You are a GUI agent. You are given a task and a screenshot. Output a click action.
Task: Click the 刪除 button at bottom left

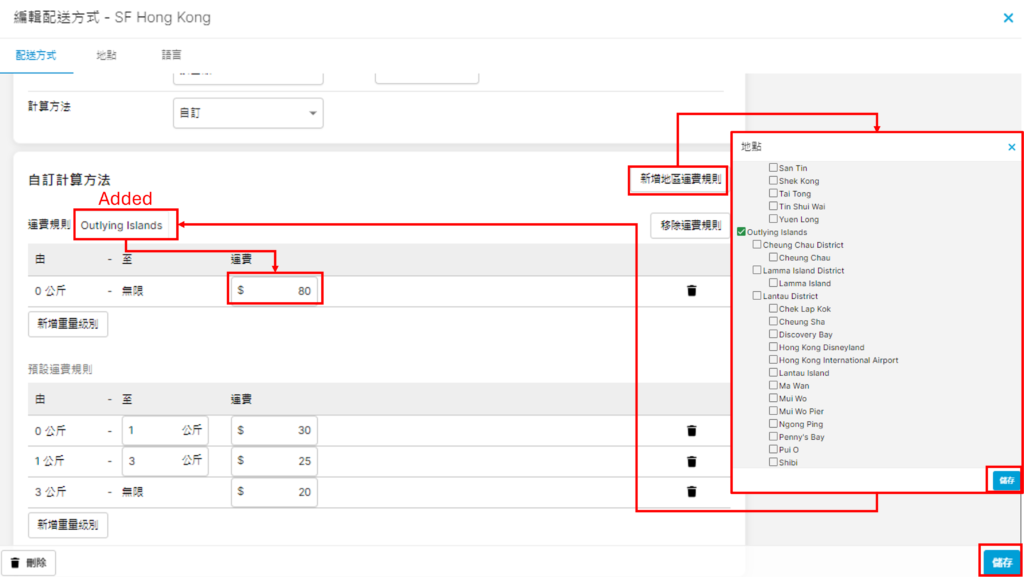click(x=28, y=563)
